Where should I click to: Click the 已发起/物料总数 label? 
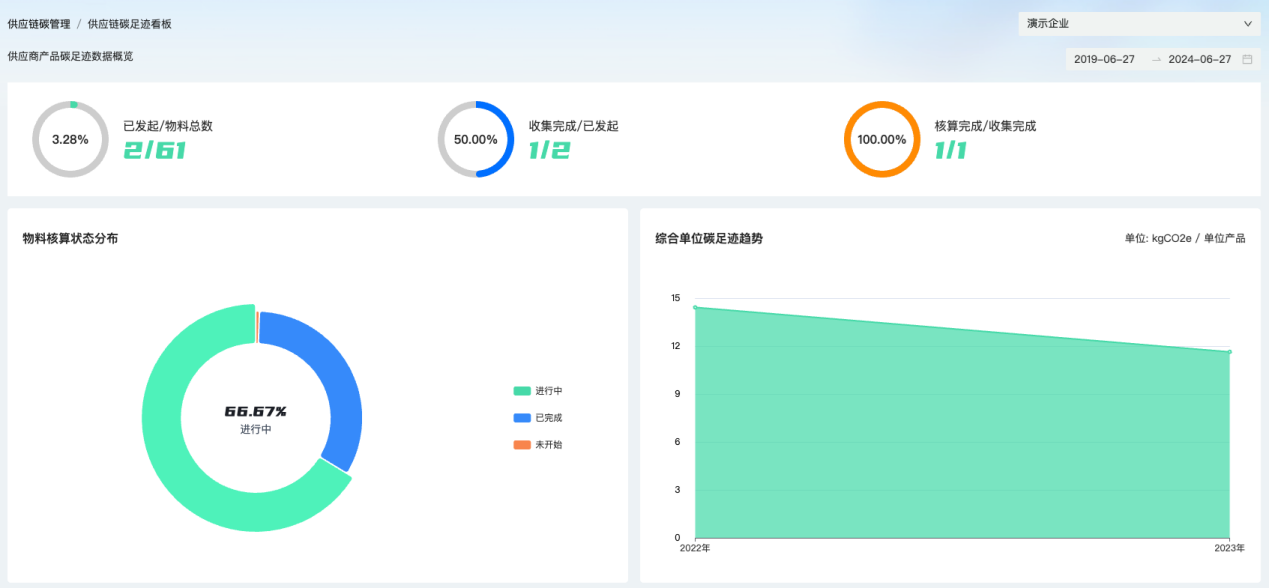(x=168, y=126)
